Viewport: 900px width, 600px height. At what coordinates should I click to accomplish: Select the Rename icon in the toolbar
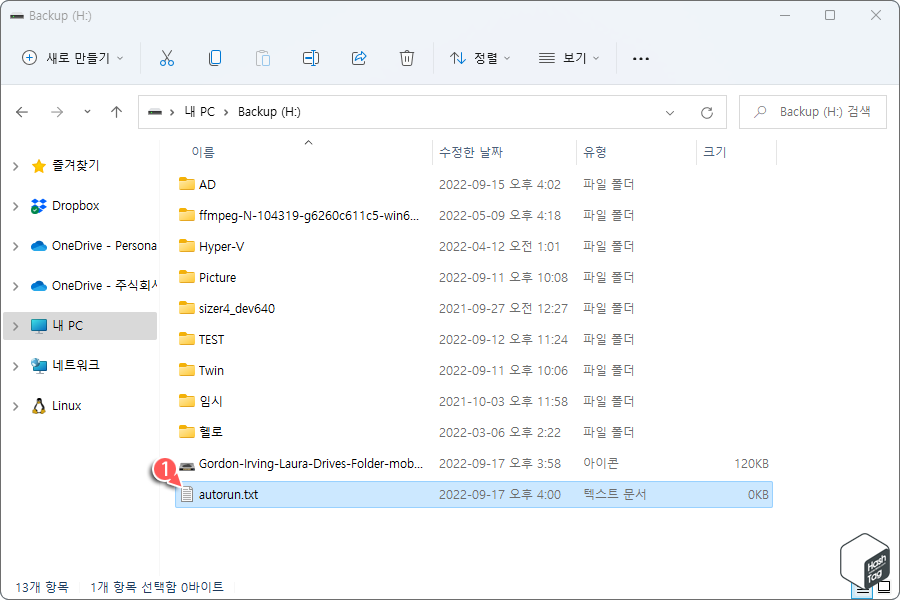click(x=311, y=58)
